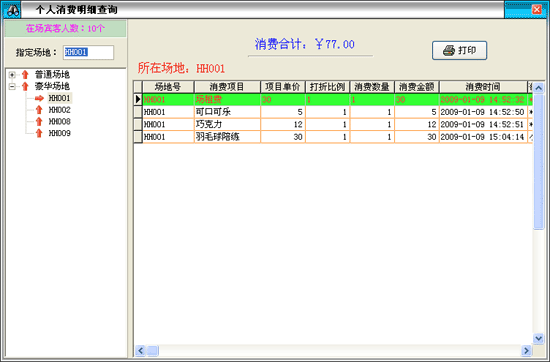550x362 pixels.
Task: Click unit price 12 in 巧克力 row
Action: pos(283,125)
